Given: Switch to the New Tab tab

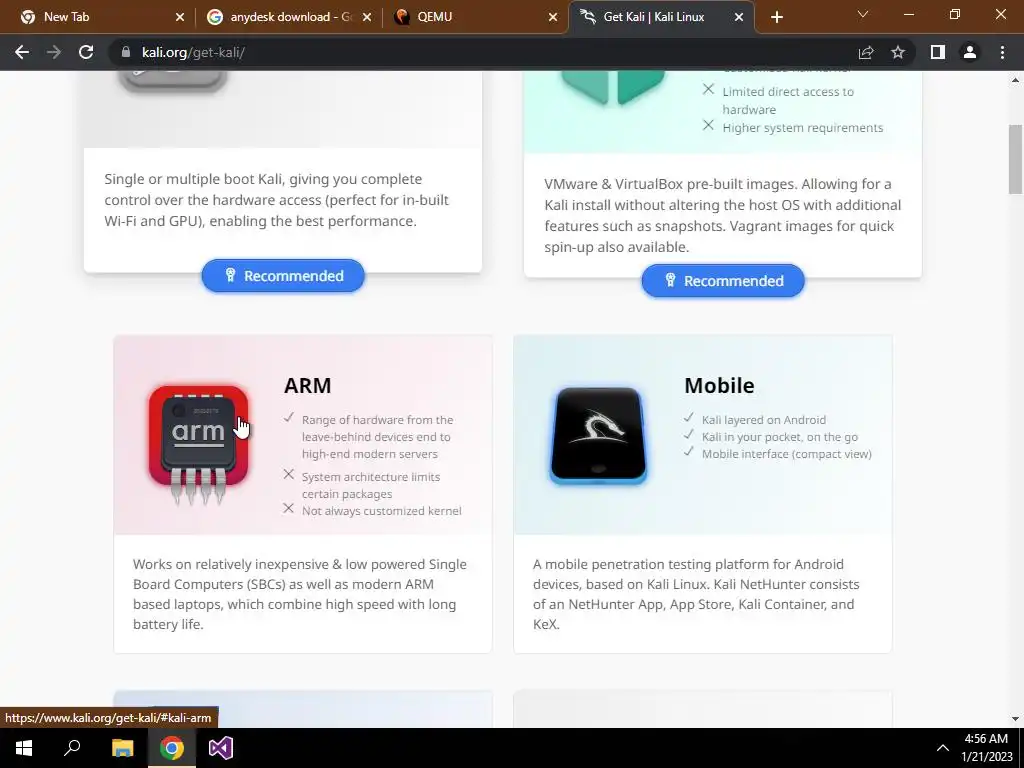Looking at the screenshot, I should tap(102, 17).
